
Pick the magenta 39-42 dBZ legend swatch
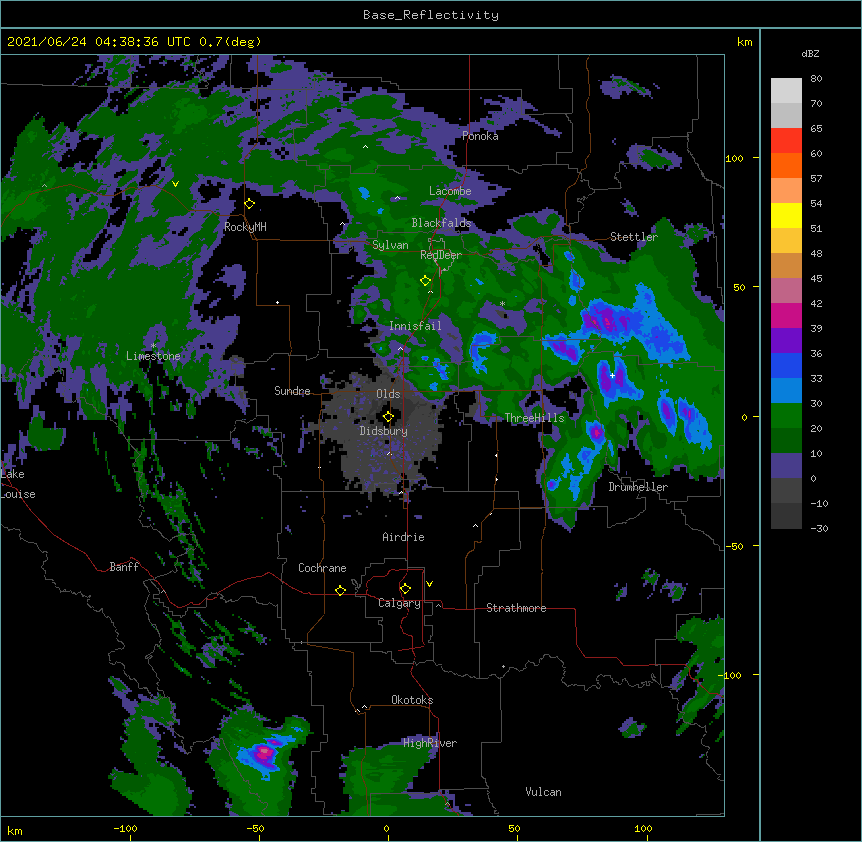pyautogui.click(x=786, y=315)
